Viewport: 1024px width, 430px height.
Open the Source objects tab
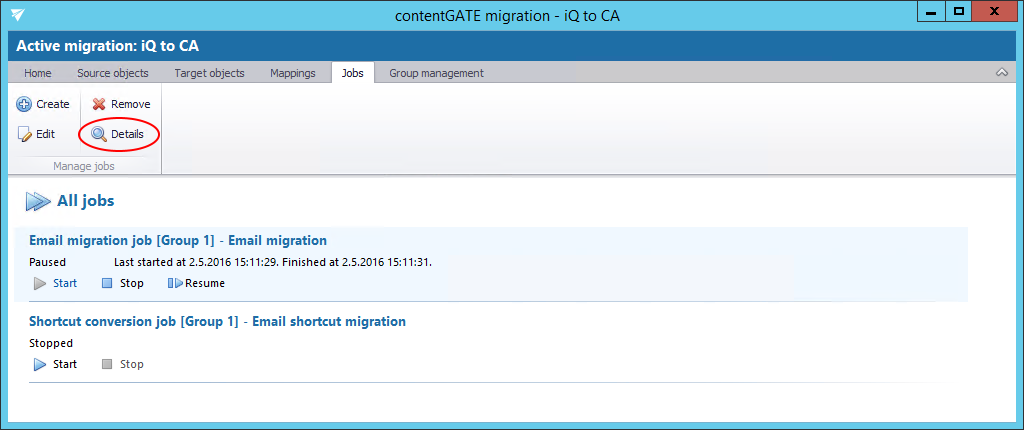click(113, 73)
